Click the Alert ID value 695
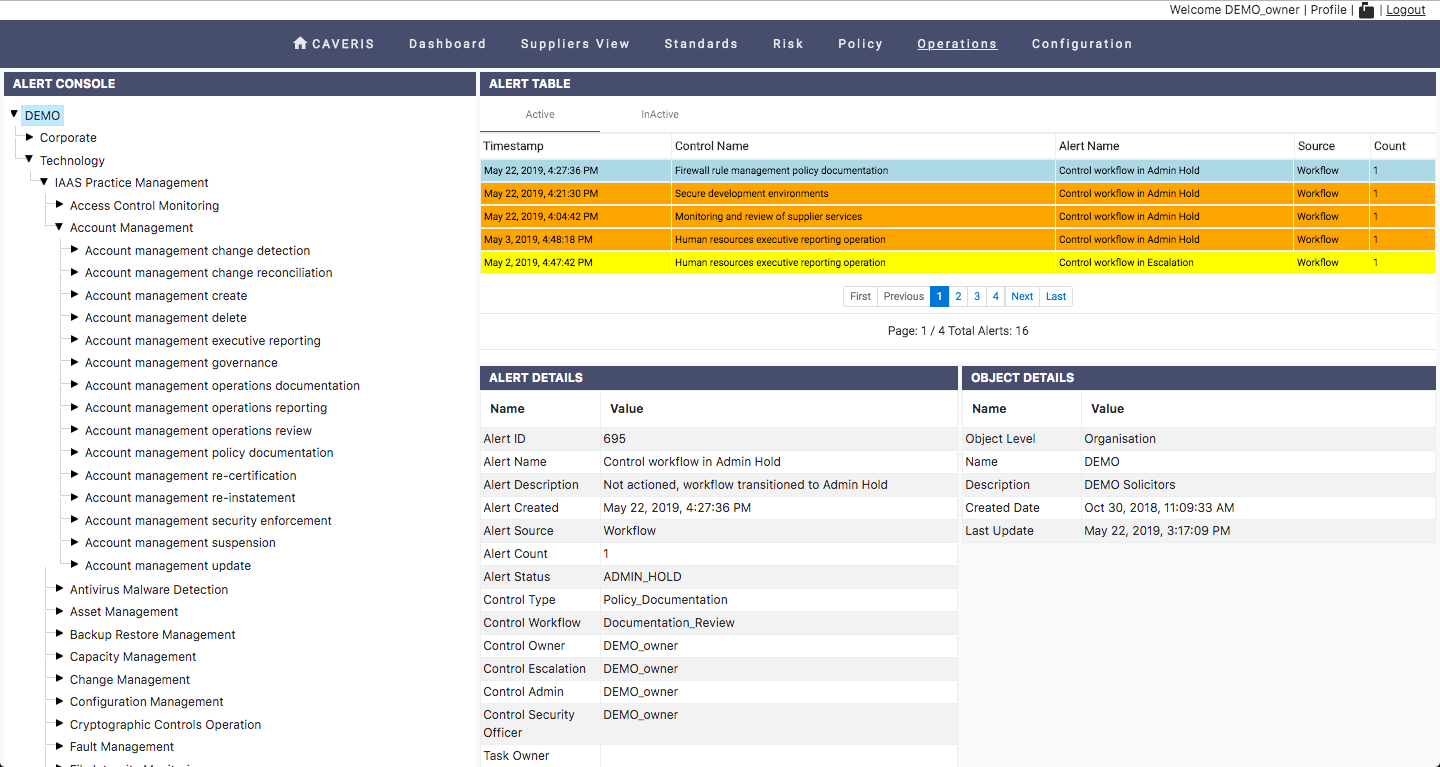 (614, 439)
